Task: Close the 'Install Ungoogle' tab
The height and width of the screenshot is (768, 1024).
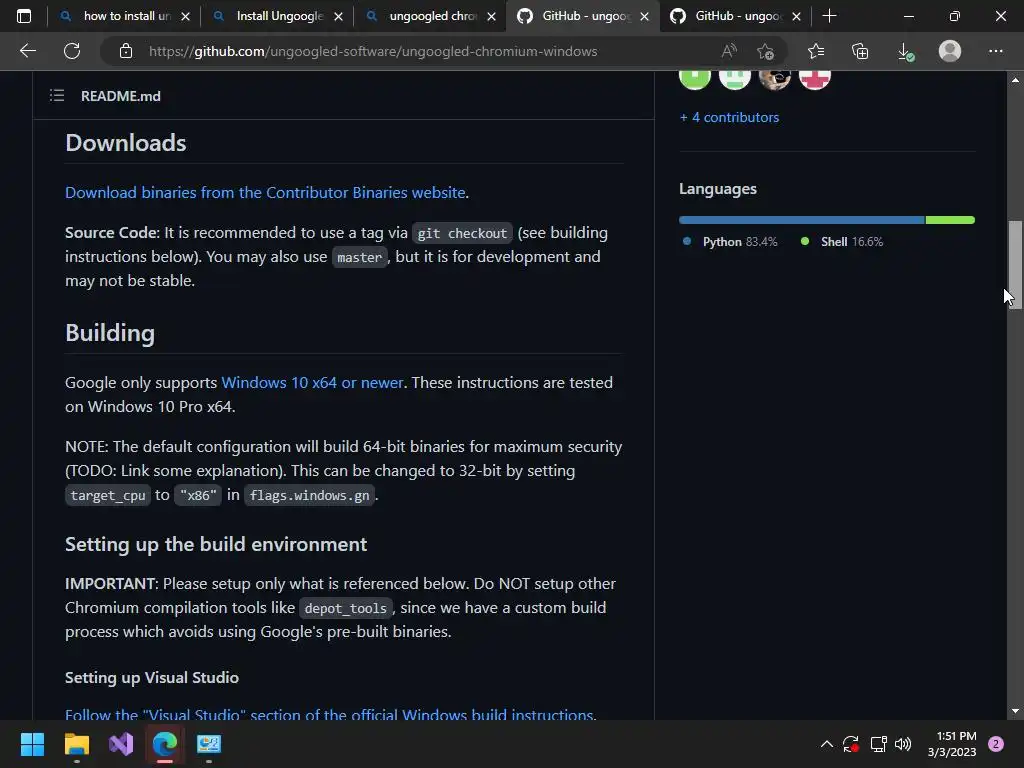Action: [x=338, y=16]
